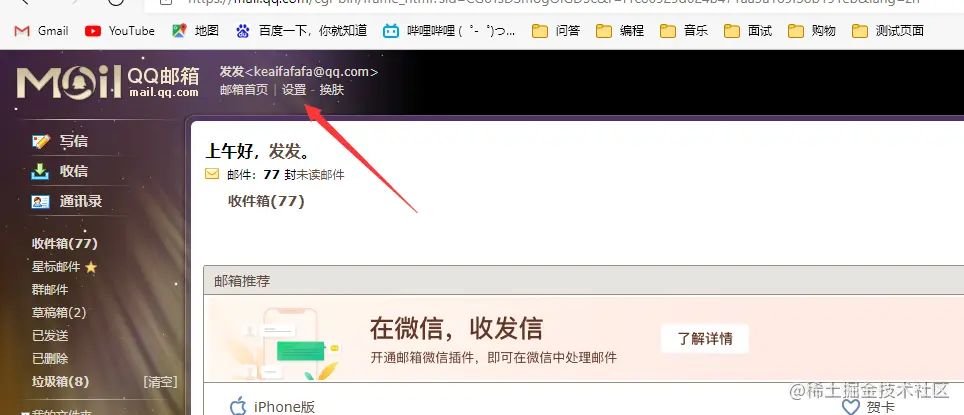Screen dimensions: 964x415
Task: Open 收件箱(77) in the main panel
Action: tap(266, 201)
